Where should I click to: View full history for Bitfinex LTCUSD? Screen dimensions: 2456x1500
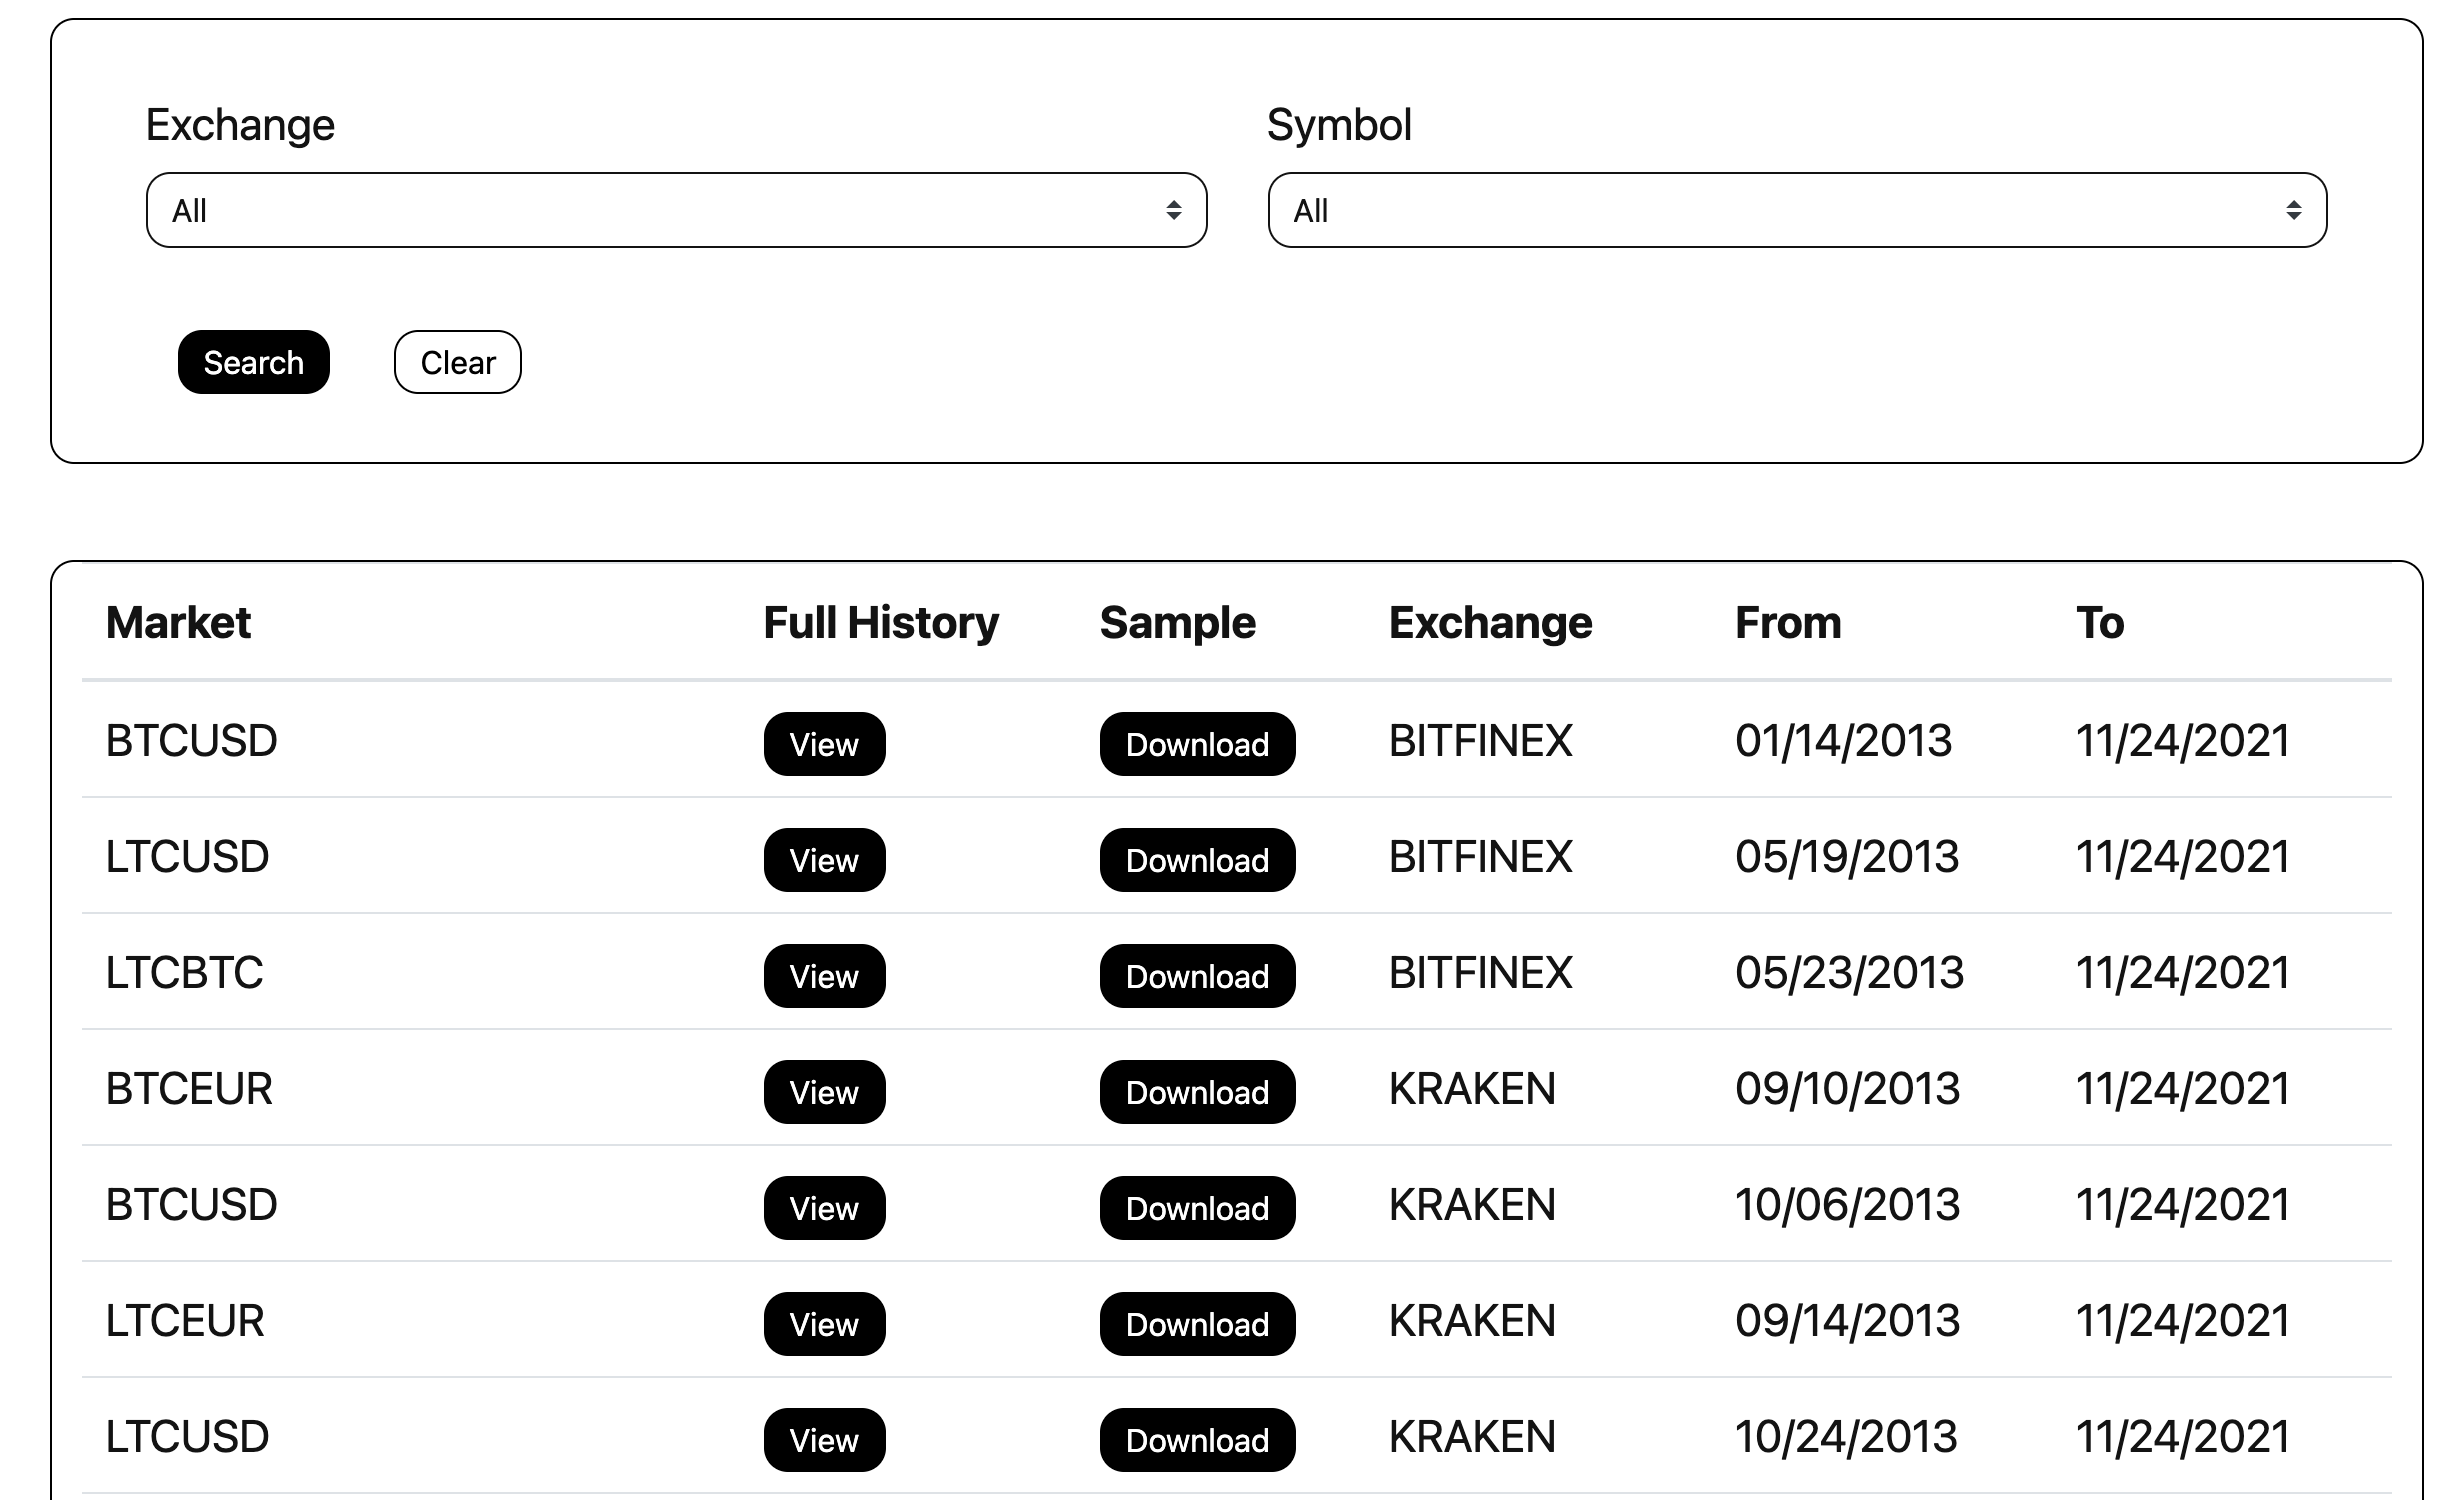pos(824,860)
